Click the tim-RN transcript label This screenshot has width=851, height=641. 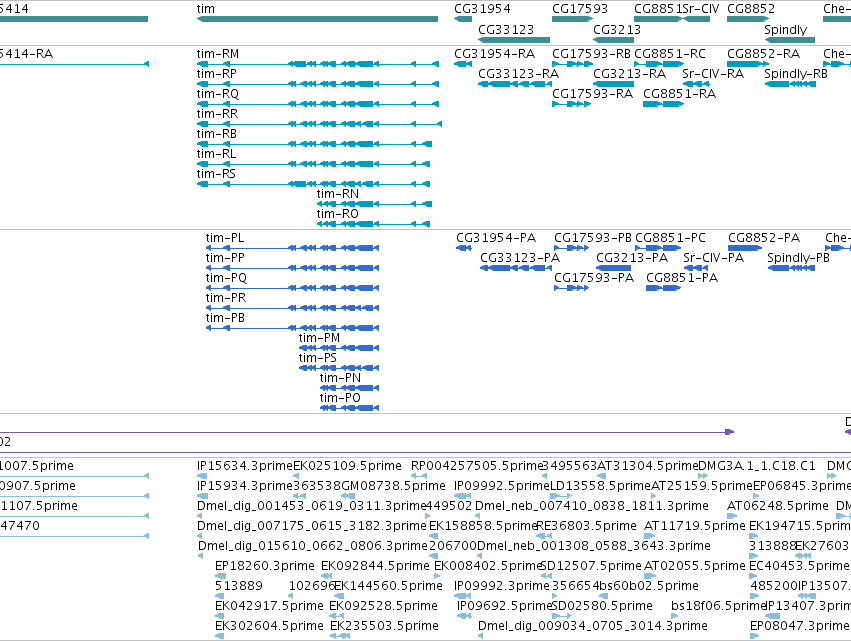pyautogui.click(x=338, y=194)
